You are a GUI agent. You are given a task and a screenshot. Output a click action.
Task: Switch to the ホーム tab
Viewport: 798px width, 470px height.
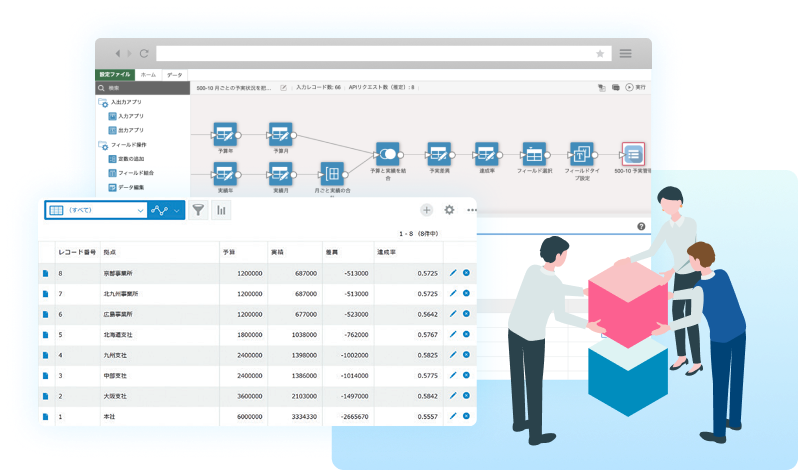click(147, 75)
